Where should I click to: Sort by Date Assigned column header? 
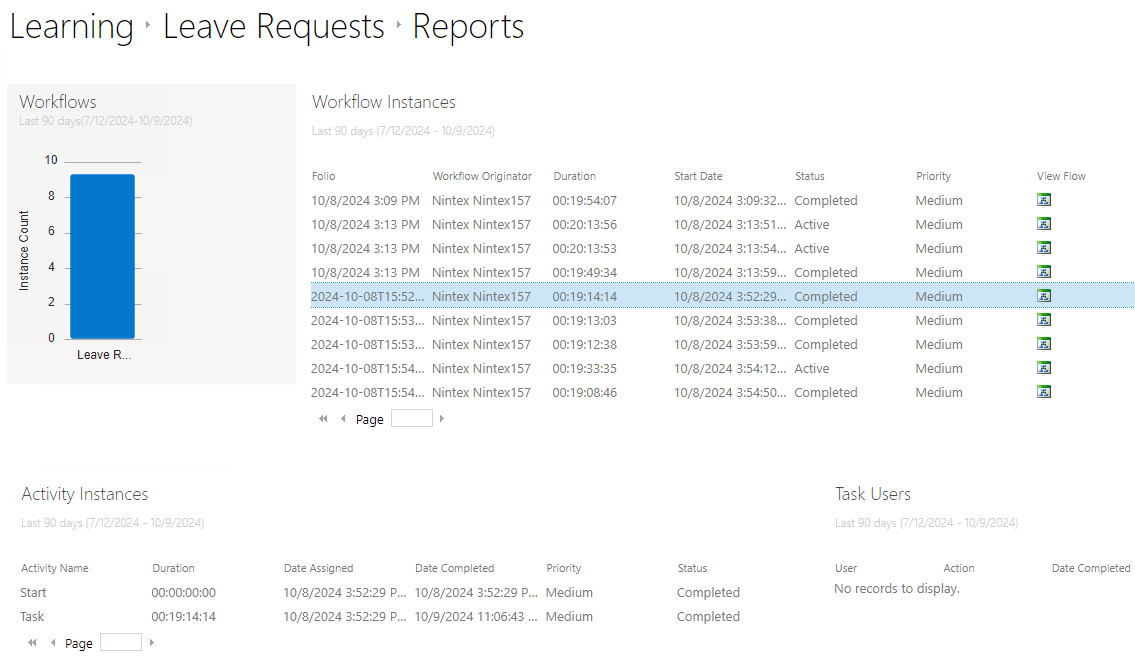tap(318, 568)
